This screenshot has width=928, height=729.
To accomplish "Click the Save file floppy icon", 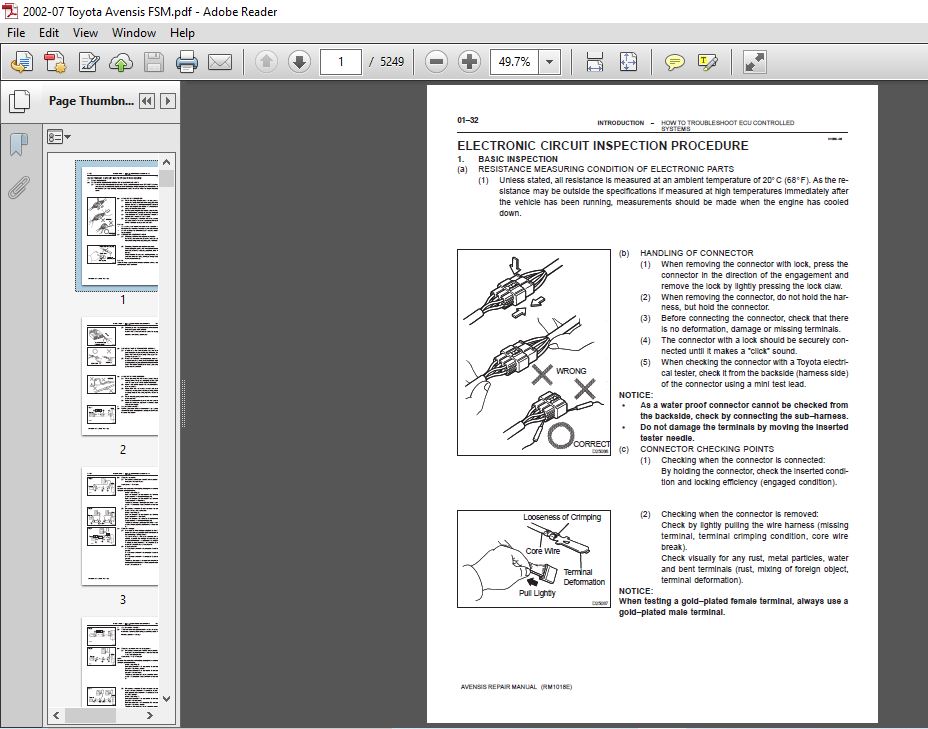I will pyautogui.click(x=154, y=62).
